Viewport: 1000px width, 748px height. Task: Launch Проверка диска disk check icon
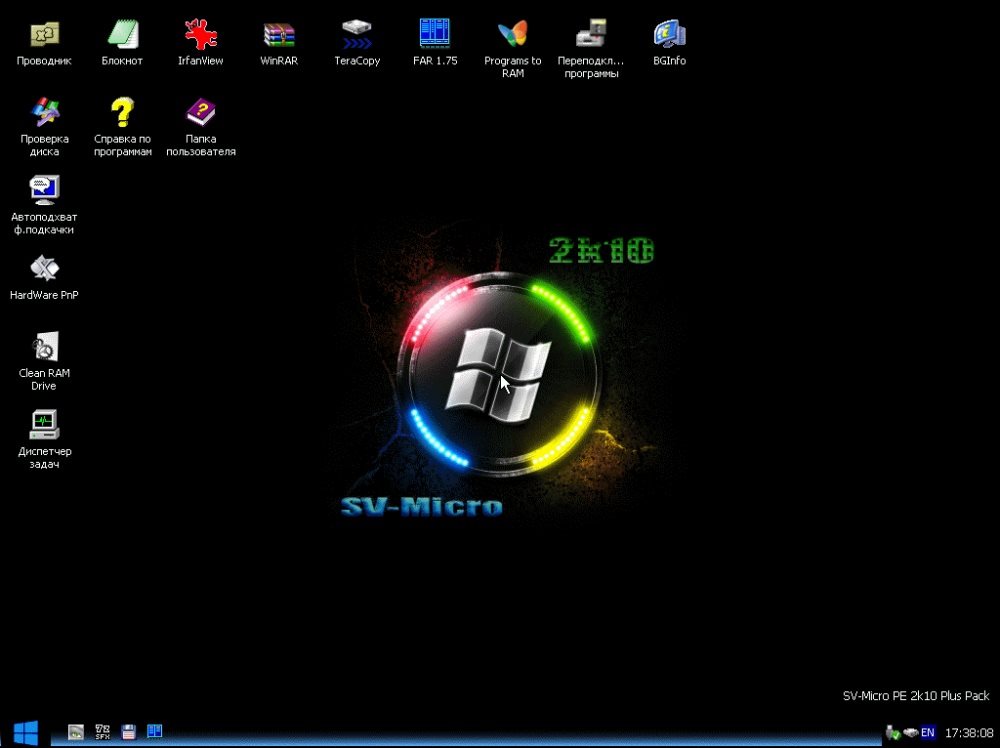pos(44,112)
